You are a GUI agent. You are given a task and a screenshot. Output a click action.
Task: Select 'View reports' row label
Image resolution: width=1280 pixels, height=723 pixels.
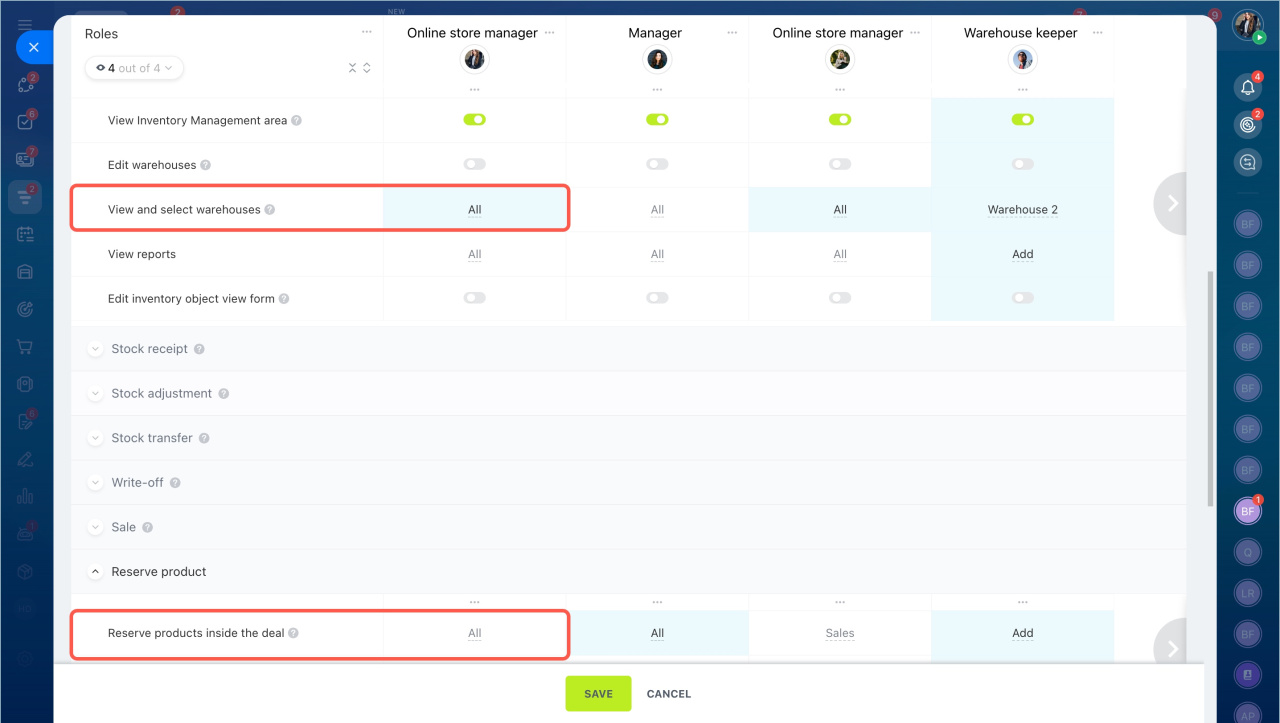[142, 254]
